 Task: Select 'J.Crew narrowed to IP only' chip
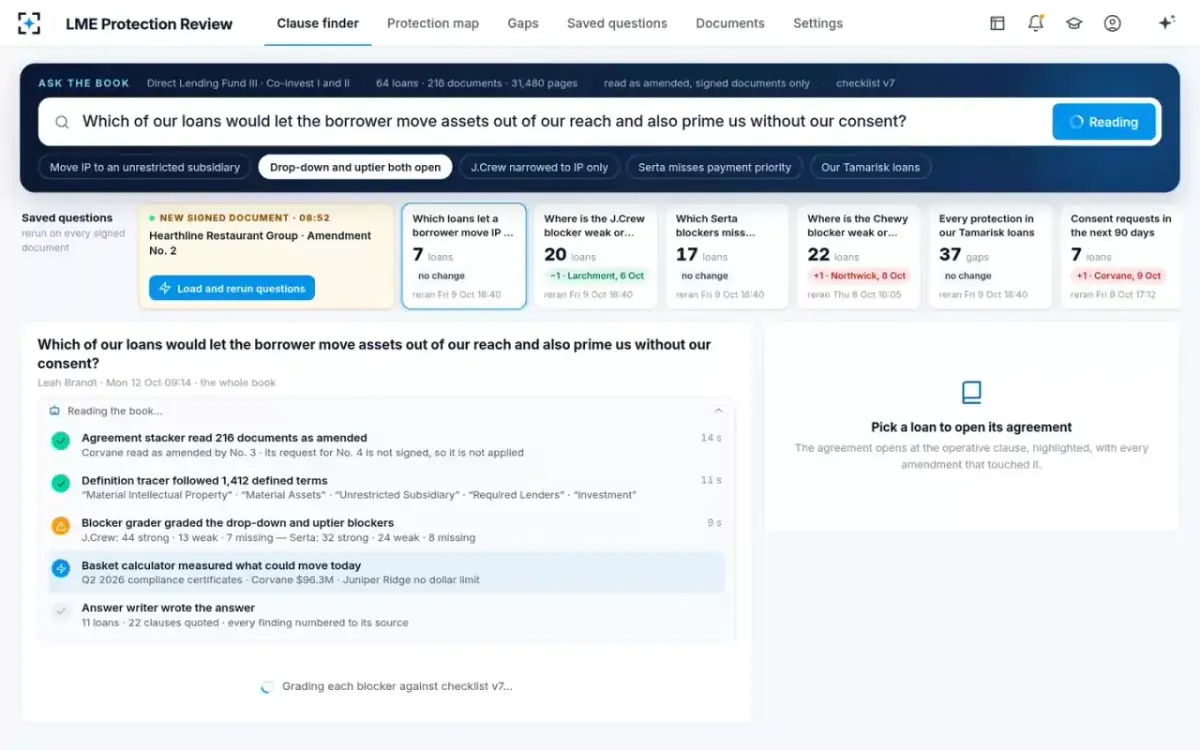coord(540,167)
